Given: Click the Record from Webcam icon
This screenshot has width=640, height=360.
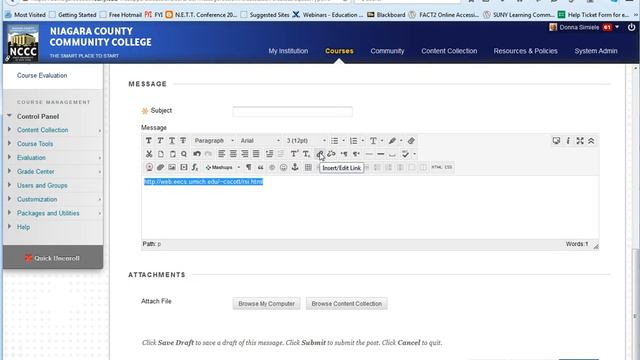Looking at the screenshot, I should tap(149, 167).
